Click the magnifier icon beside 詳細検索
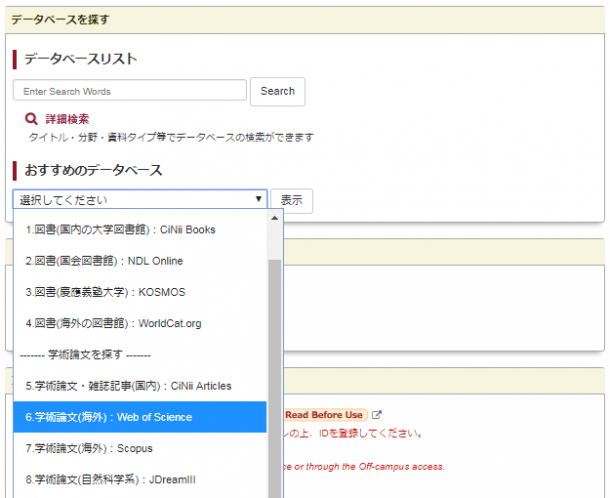 [x=31, y=119]
